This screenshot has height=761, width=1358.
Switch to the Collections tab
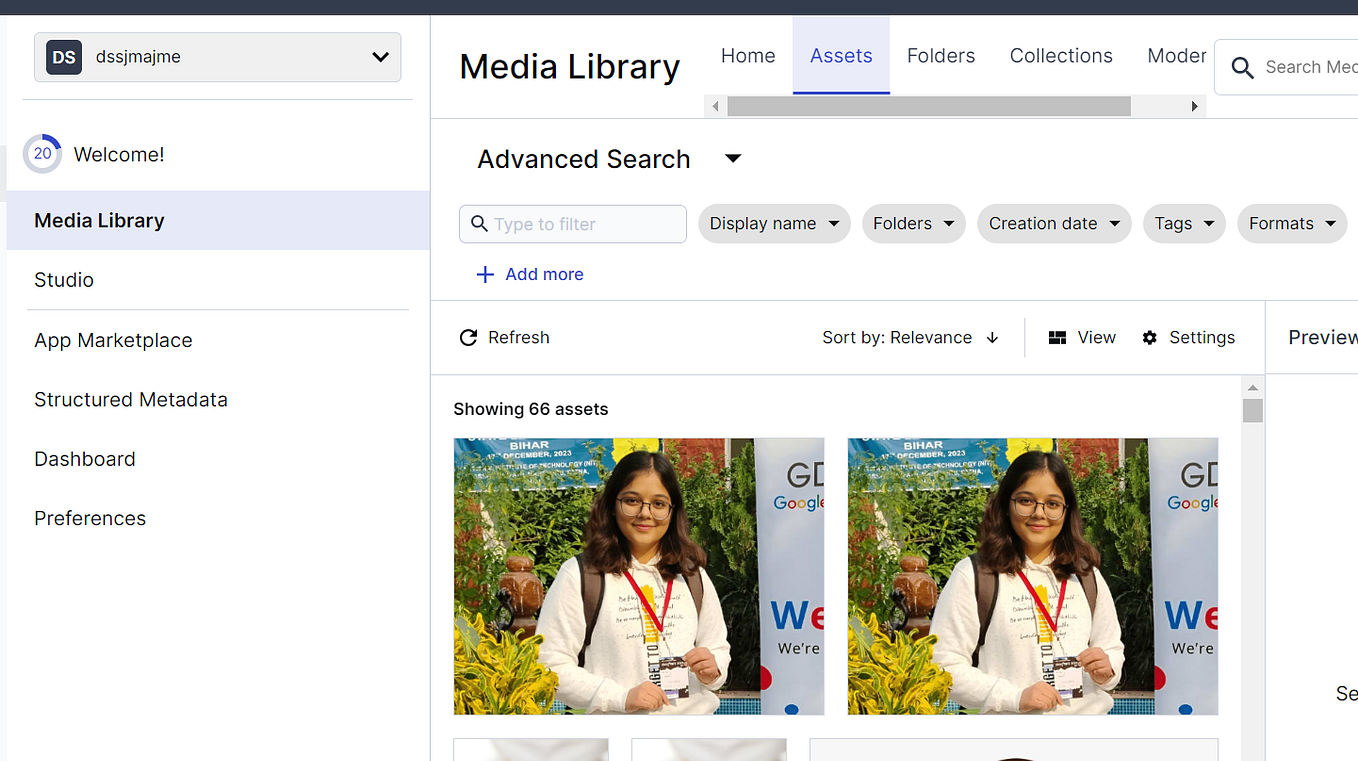(x=1061, y=55)
